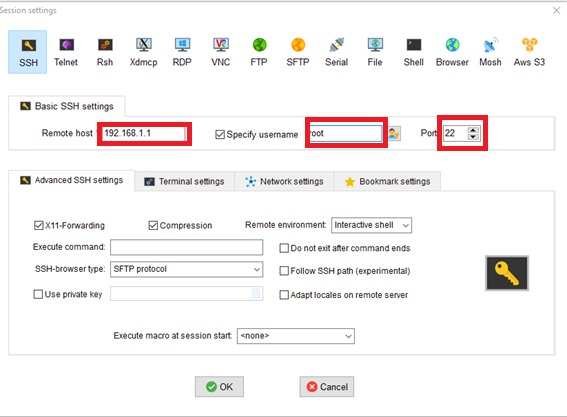This screenshot has width=567, height=417.
Task: Select the Telnet session type icon
Action: pos(66,52)
